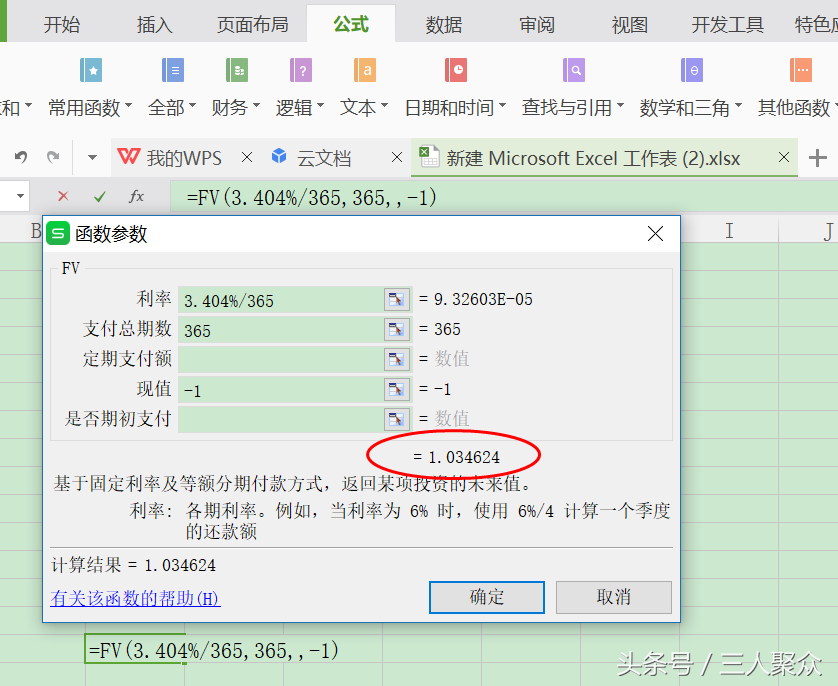838x686 pixels.
Task: Click range selector icon for 现值
Action: click(397, 389)
